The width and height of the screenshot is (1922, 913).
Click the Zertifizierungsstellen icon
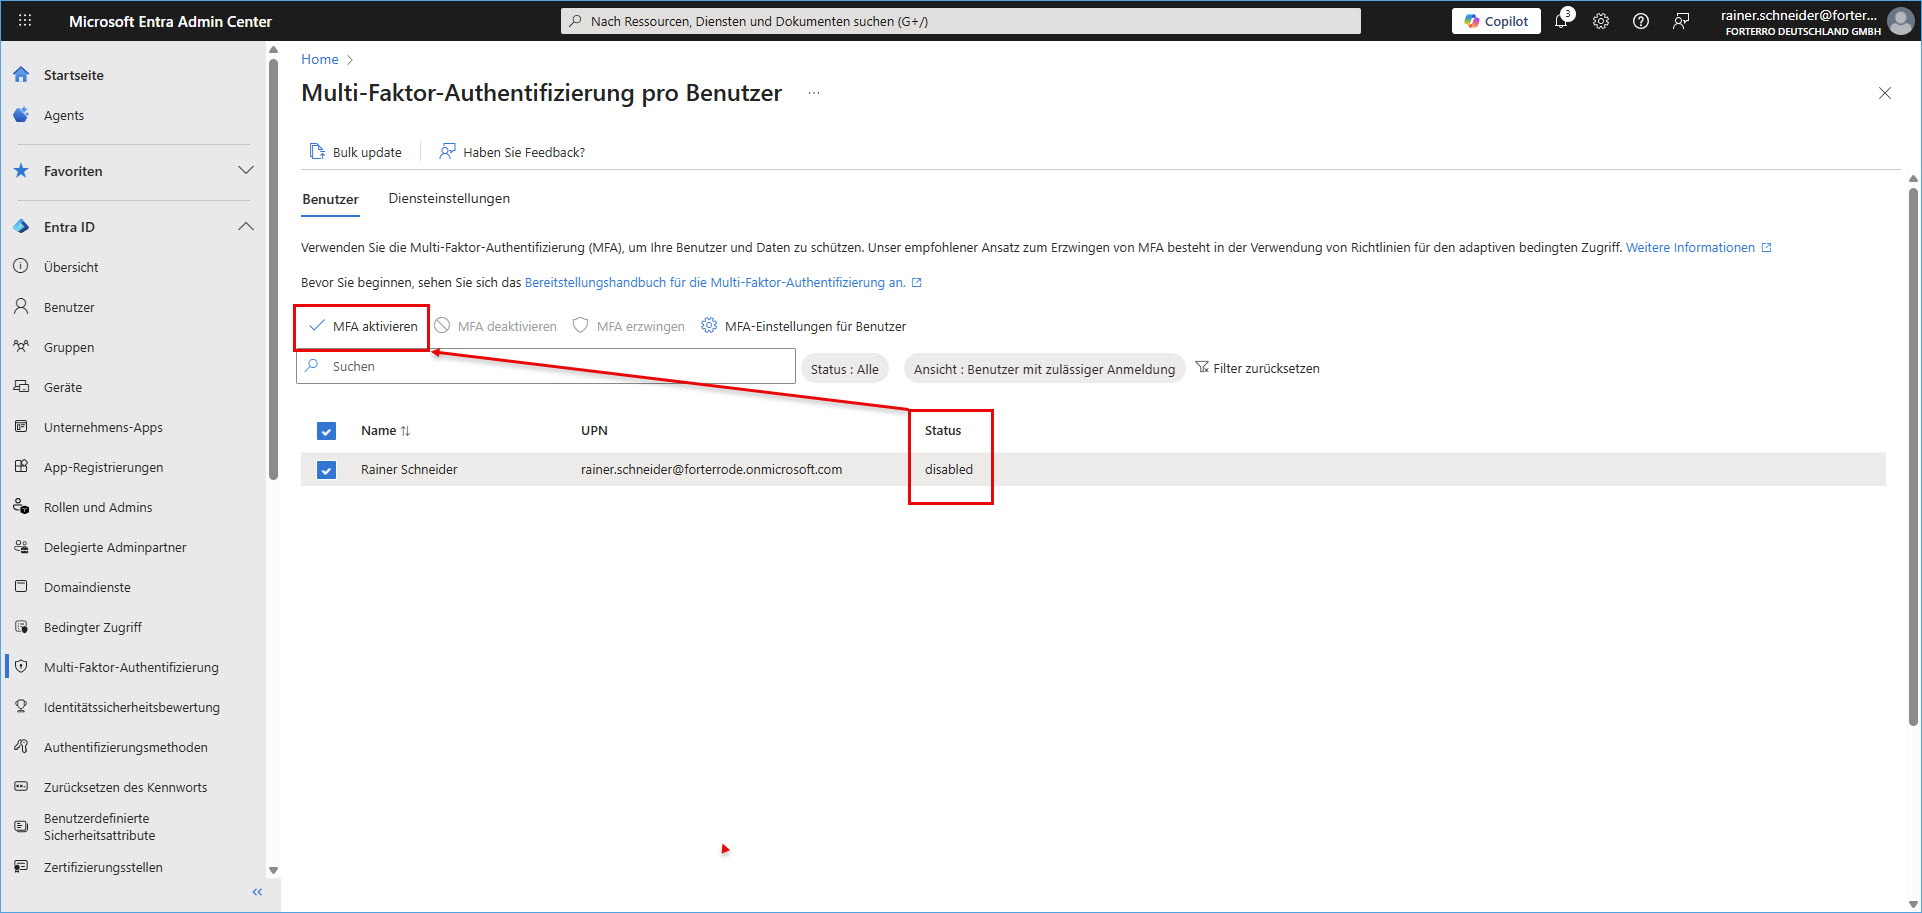pyautogui.click(x=21, y=867)
